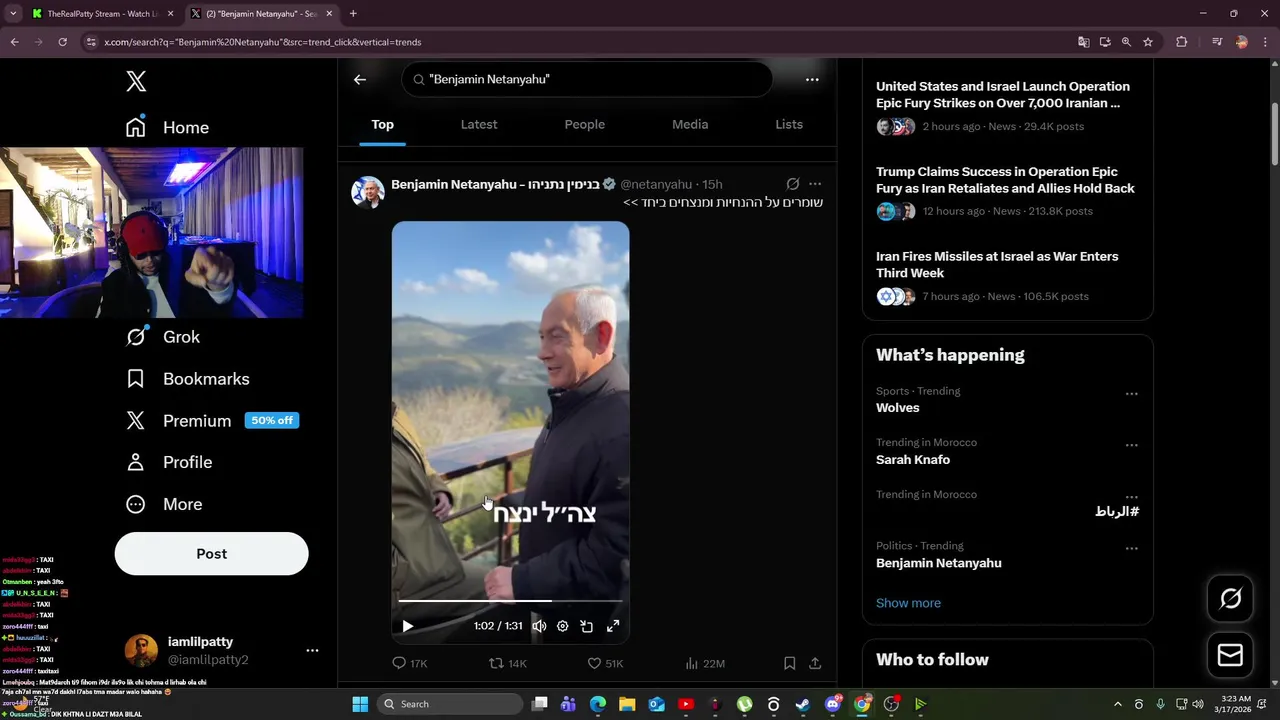Open the Wolves trending topic
Screen dimensions: 1280x720
[897, 408]
